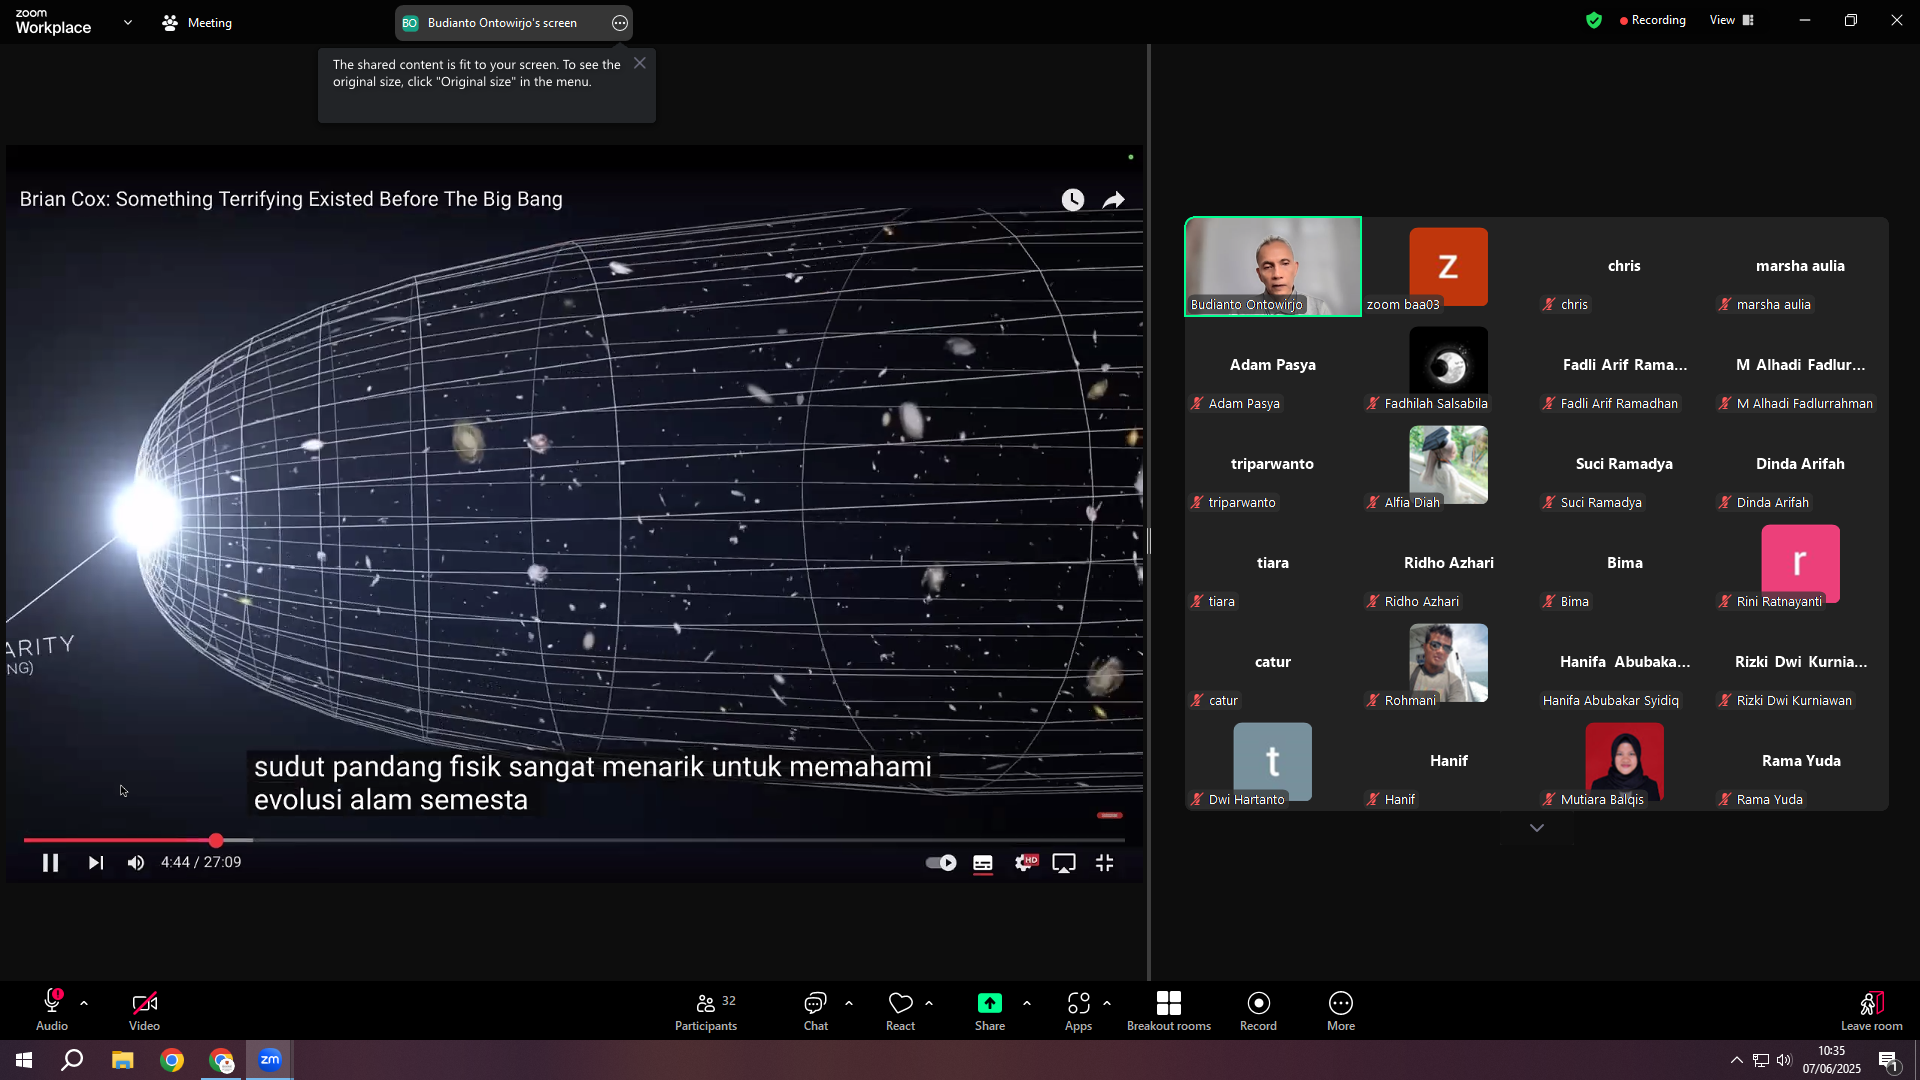Image resolution: width=1920 pixels, height=1080 pixels.
Task: Select Budianto Ontowirjo's video tile
Action: point(1273,267)
